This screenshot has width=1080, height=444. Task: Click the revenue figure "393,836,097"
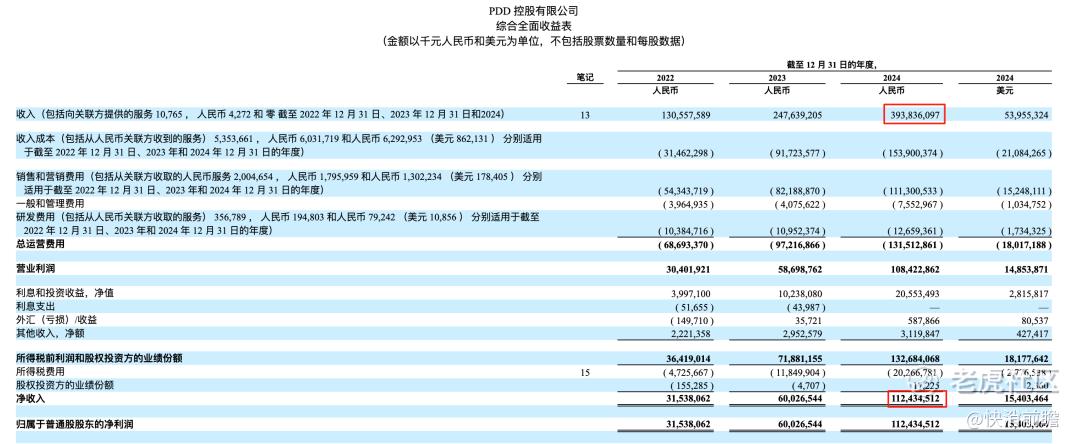tap(914, 115)
